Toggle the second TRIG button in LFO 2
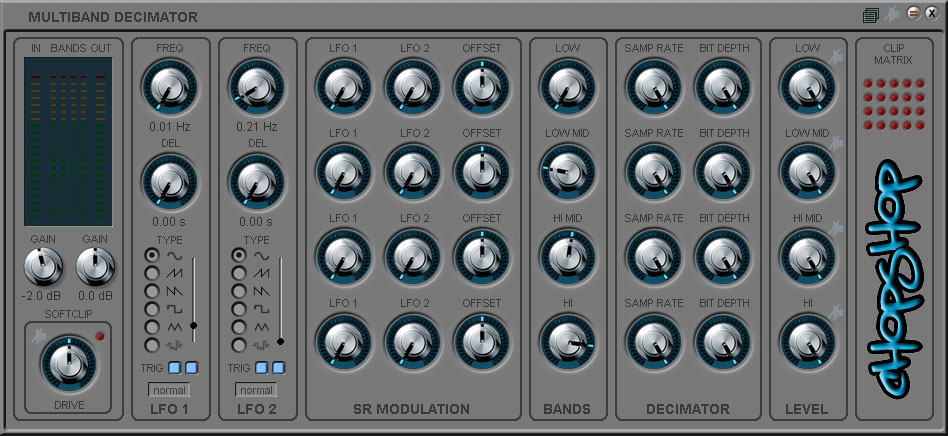This screenshot has height=436, width=948. click(x=279, y=368)
